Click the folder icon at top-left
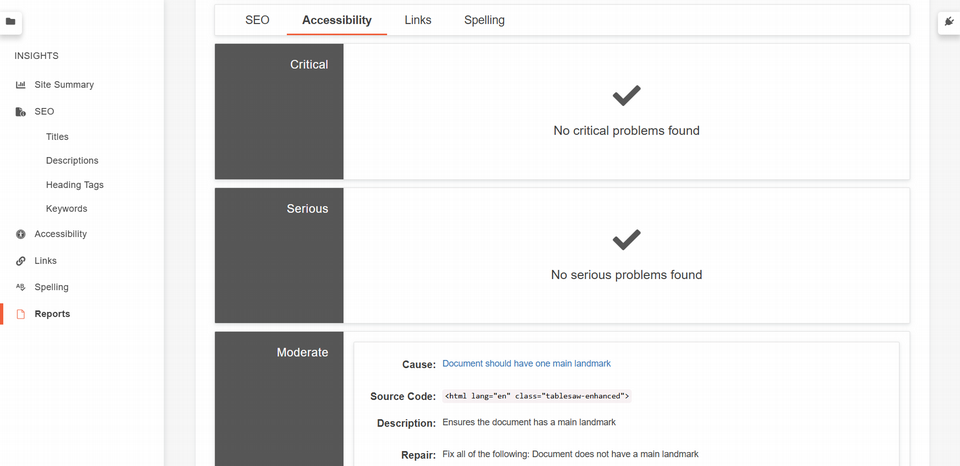960x466 pixels. click(11, 21)
